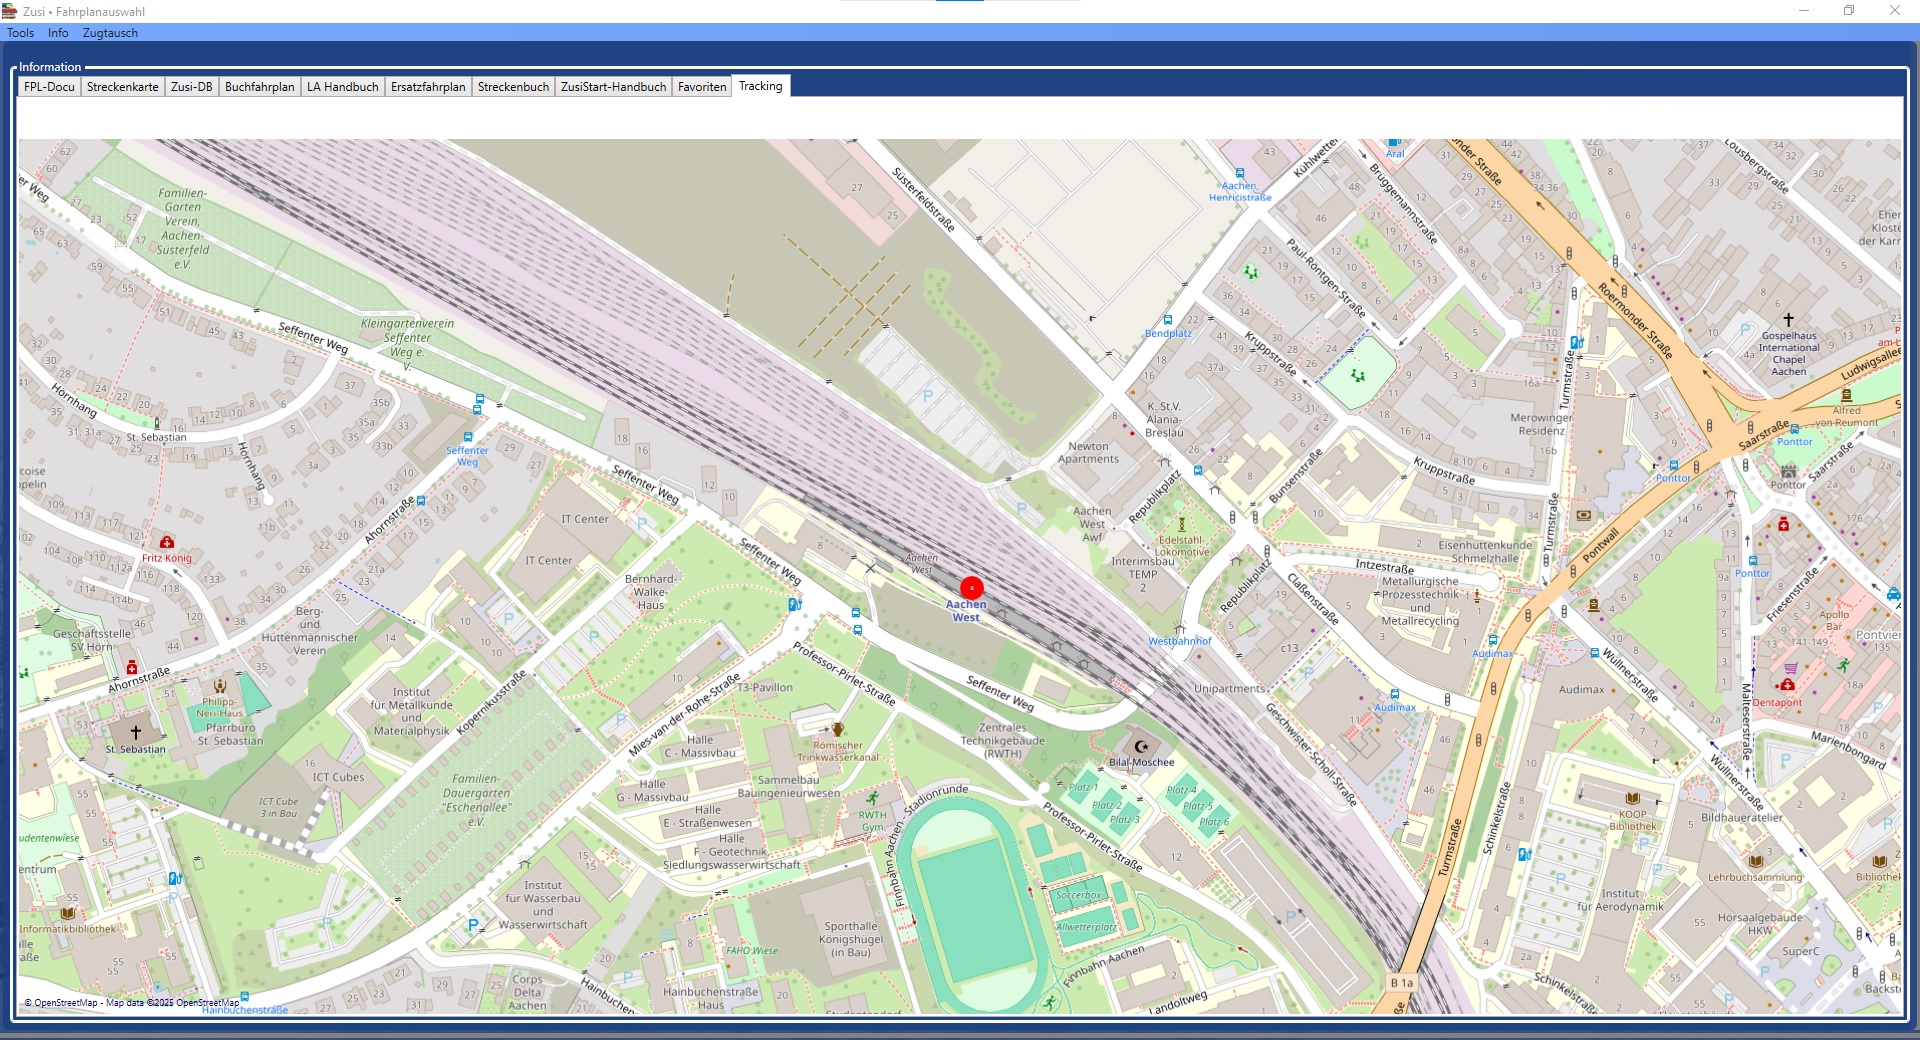Screen dimensions: 1920x1040
Task: Click the Edelstahl Lokomotive monument icon
Action: tap(1181, 525)
